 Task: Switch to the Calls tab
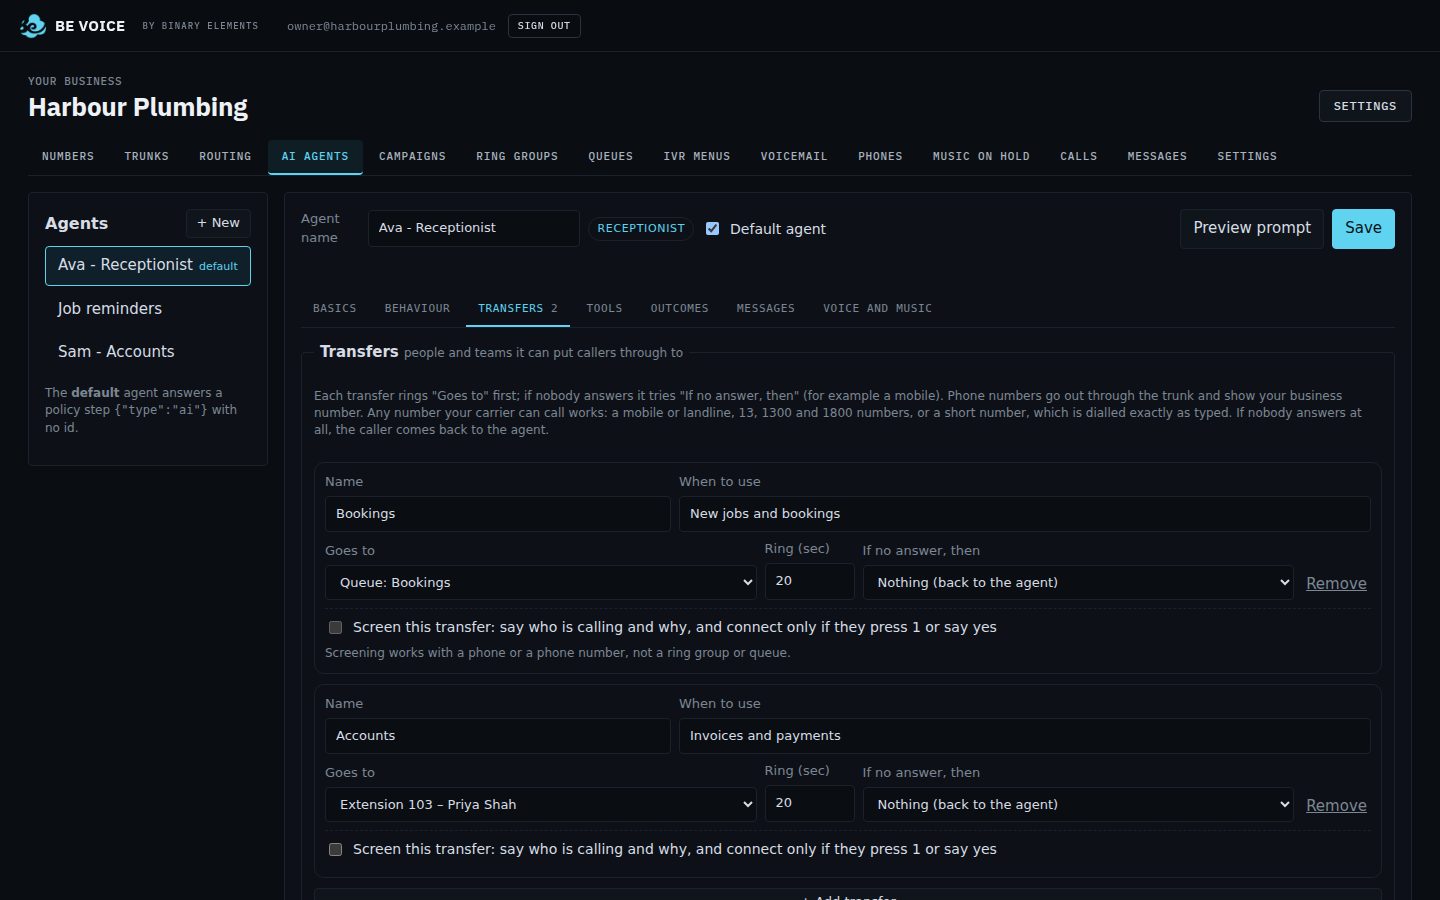click(1079, 157)
